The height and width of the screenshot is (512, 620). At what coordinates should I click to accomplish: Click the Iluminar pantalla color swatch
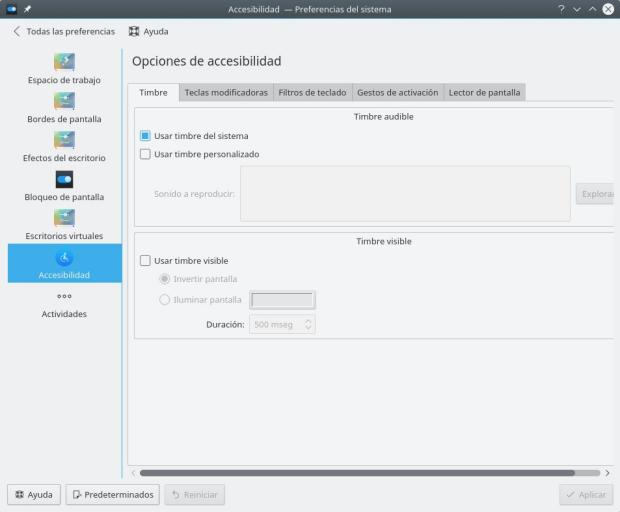tap(282, 300)
